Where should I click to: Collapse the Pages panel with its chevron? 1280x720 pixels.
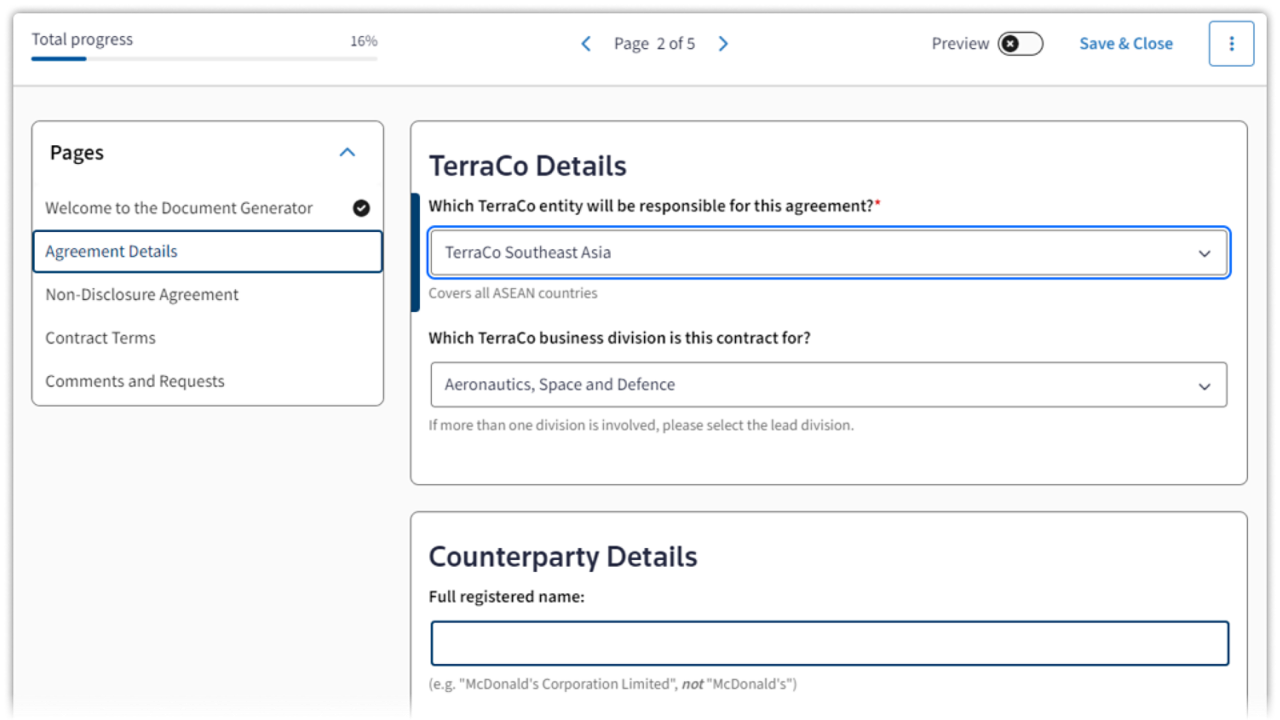347,153
